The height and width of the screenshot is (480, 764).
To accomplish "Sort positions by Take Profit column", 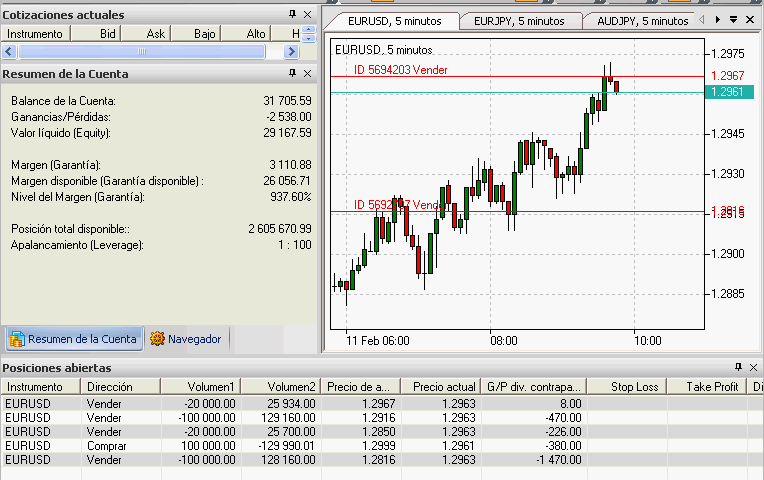I will [707, 387].
